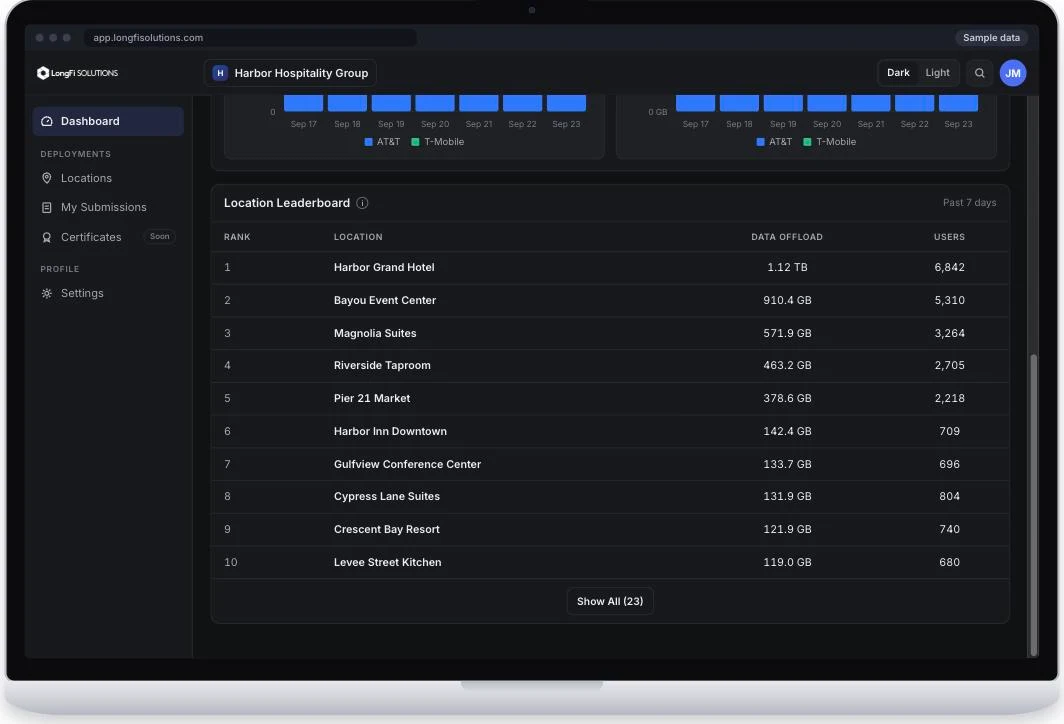Select Harbor Grand Hotel row
The height and width of the screenshot is (724, 1064).
pos(610,267)
